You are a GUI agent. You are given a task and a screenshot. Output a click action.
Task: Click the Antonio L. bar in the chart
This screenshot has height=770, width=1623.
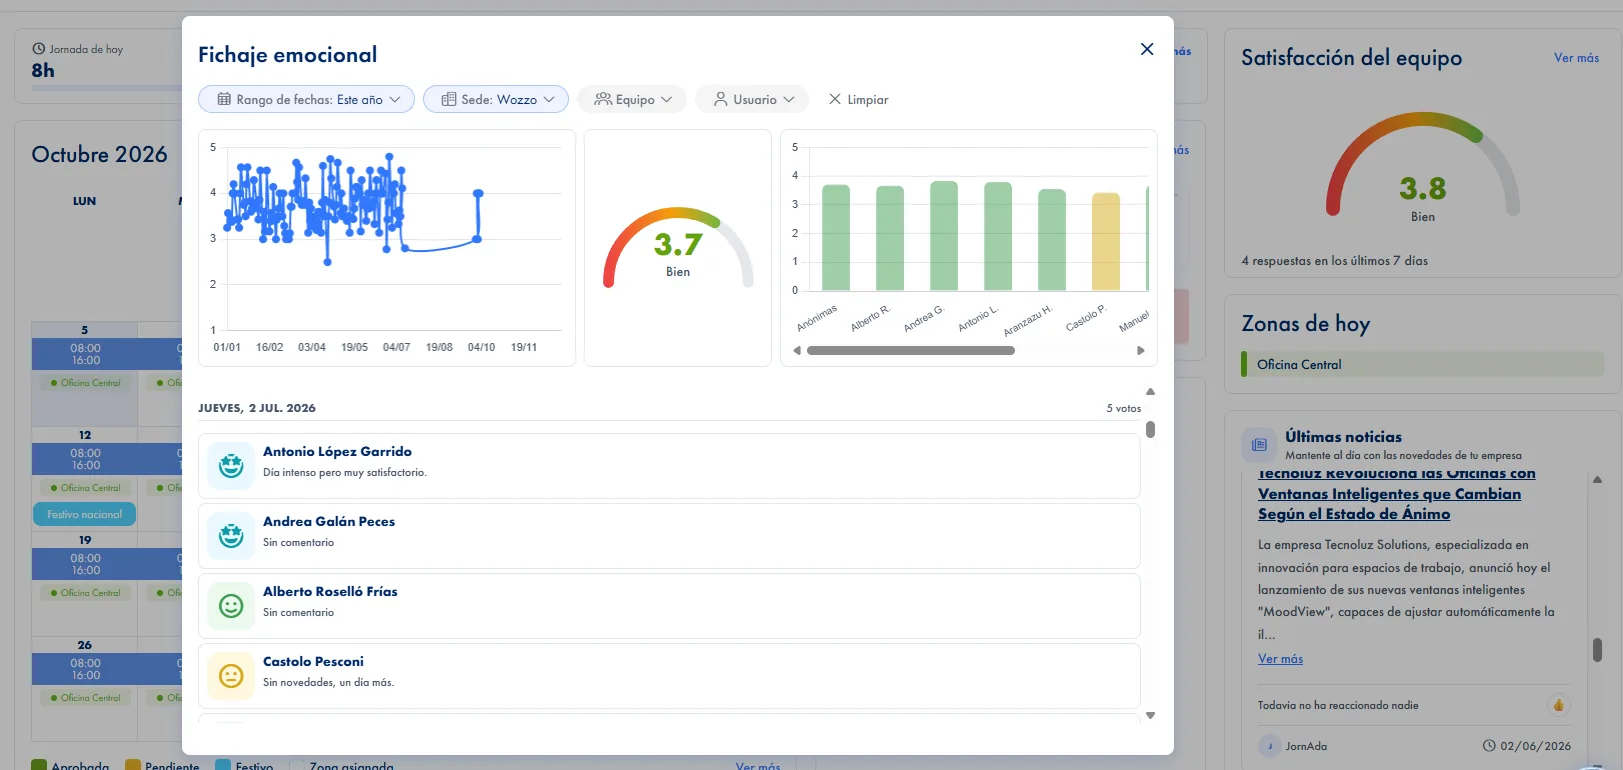point(998,237)
